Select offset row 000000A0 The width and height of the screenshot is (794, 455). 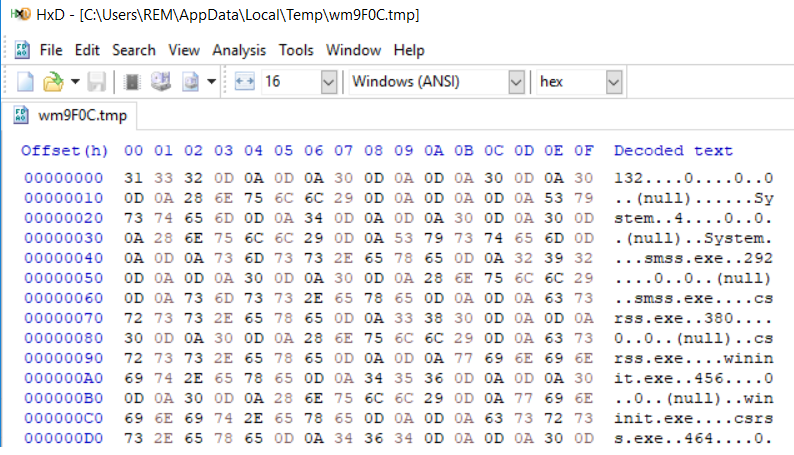pos(64,378)
